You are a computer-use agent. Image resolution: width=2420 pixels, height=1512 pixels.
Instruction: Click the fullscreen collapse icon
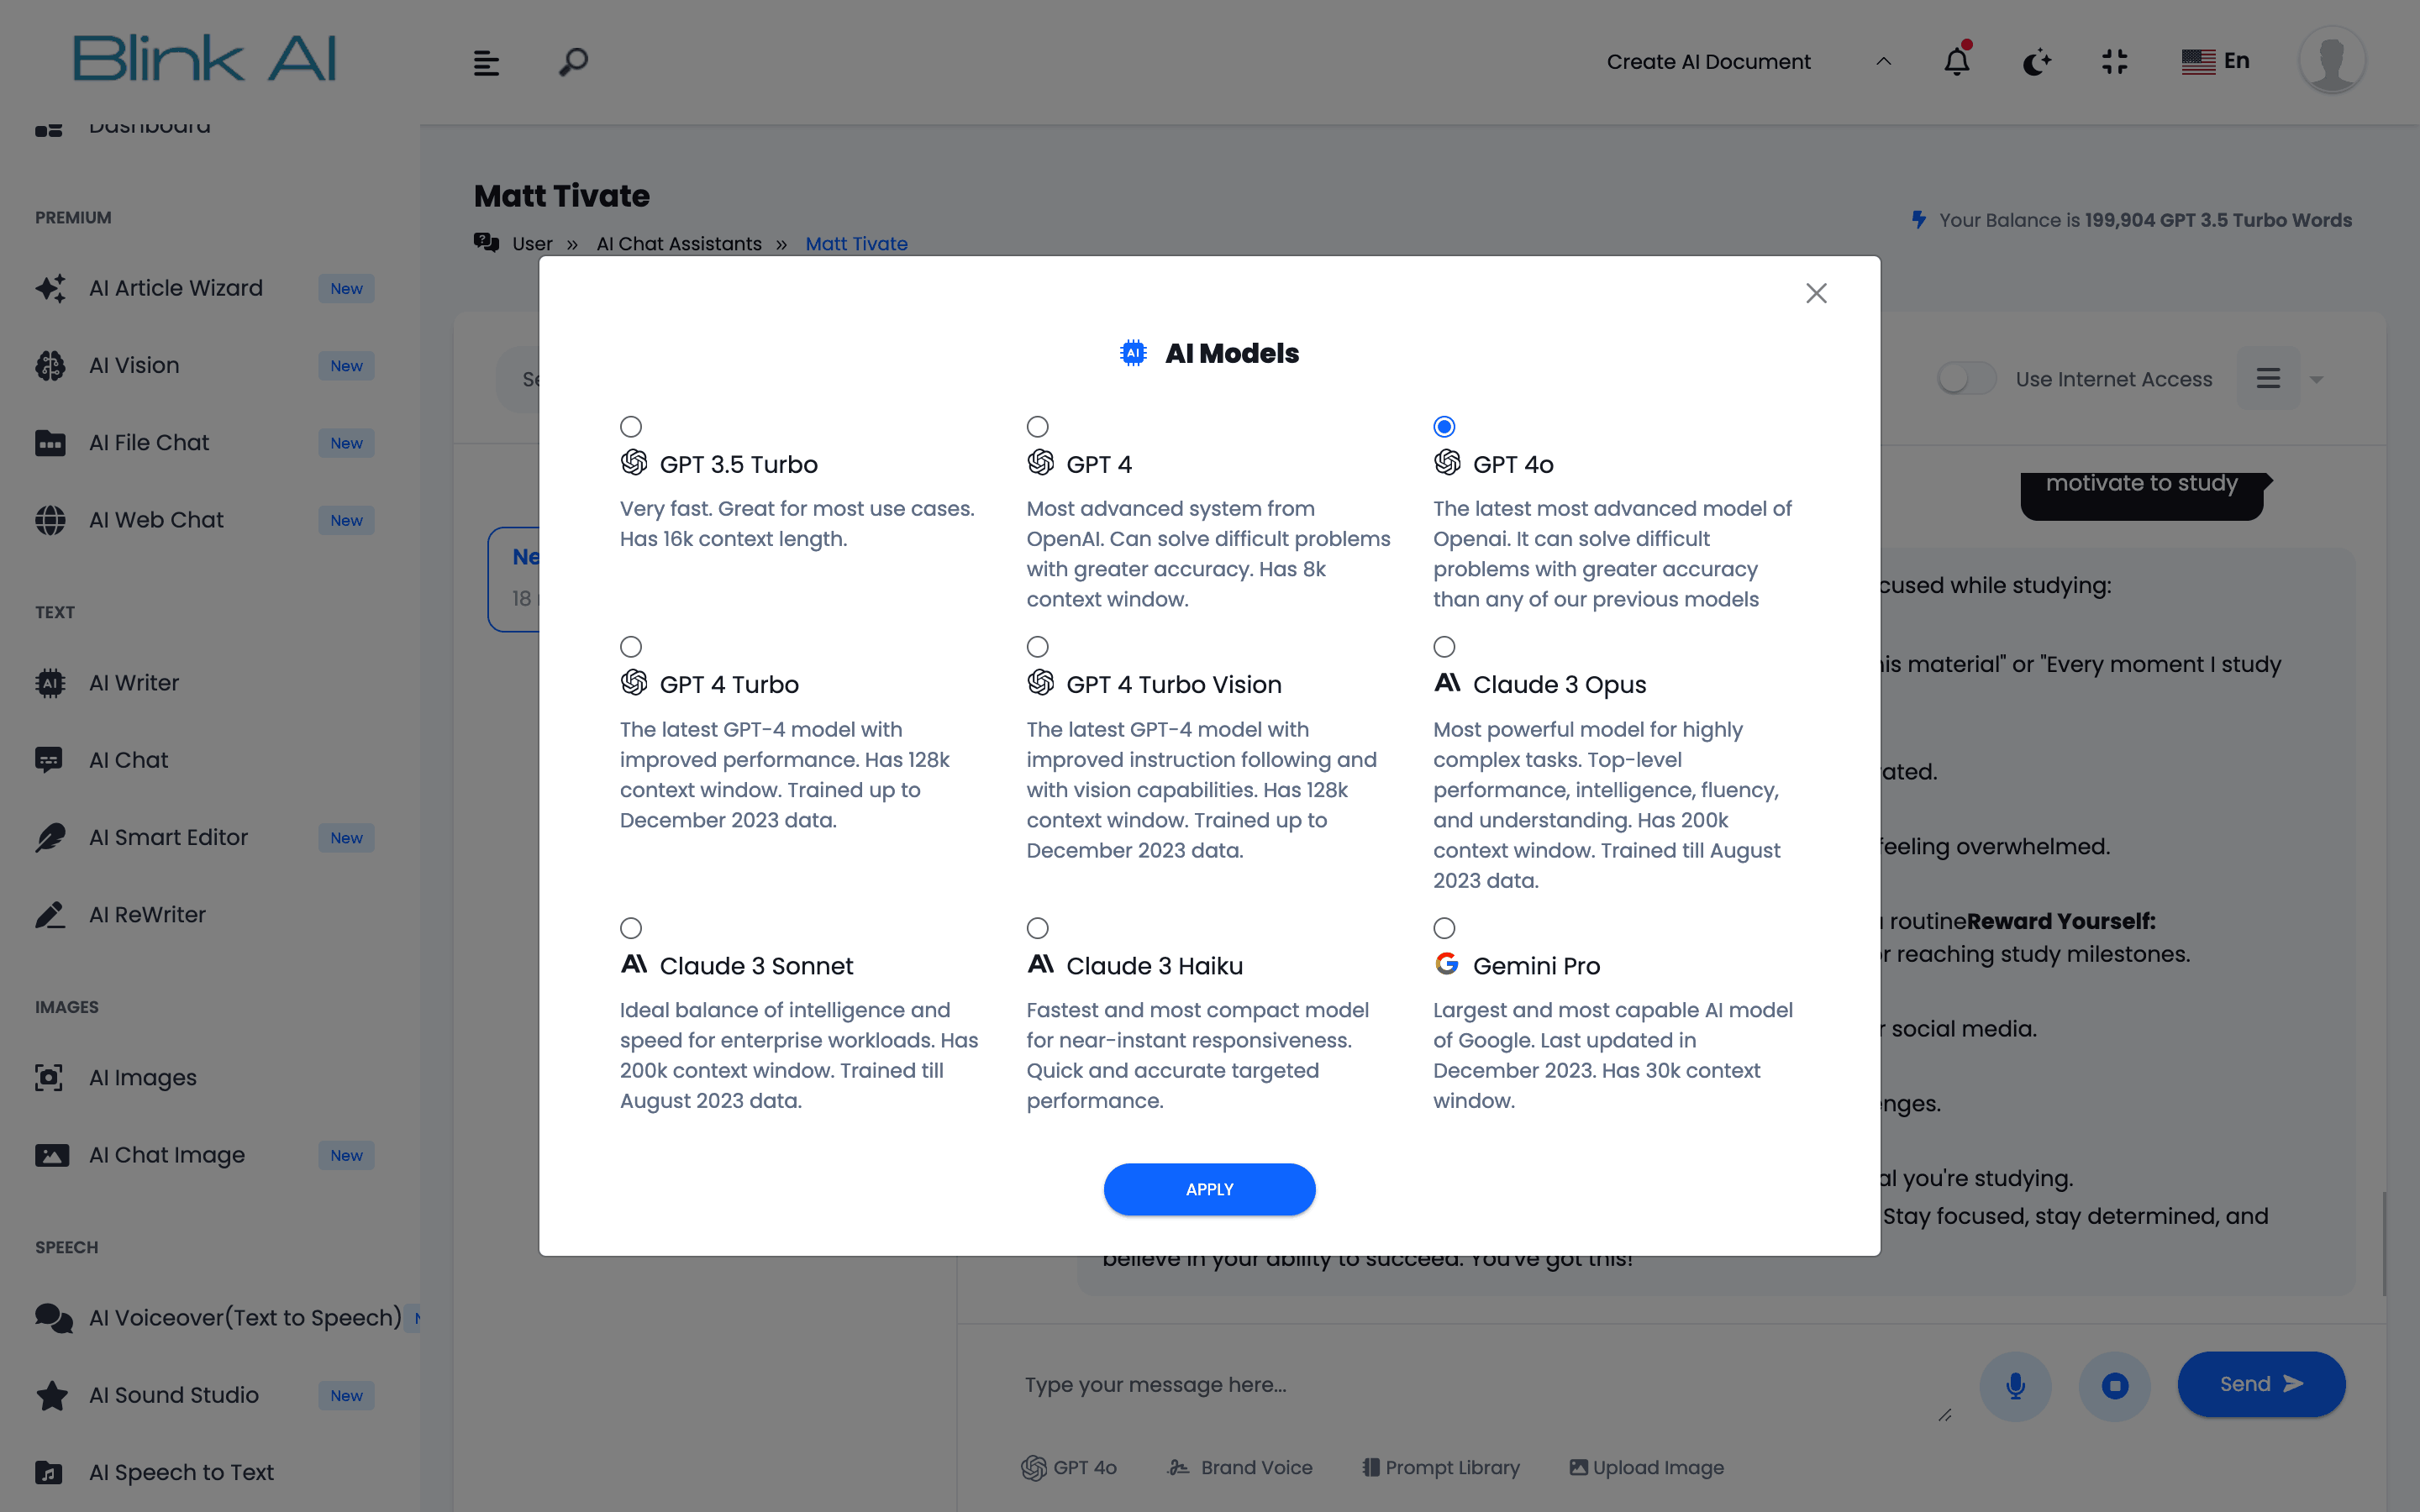(x=2114, y=62)
